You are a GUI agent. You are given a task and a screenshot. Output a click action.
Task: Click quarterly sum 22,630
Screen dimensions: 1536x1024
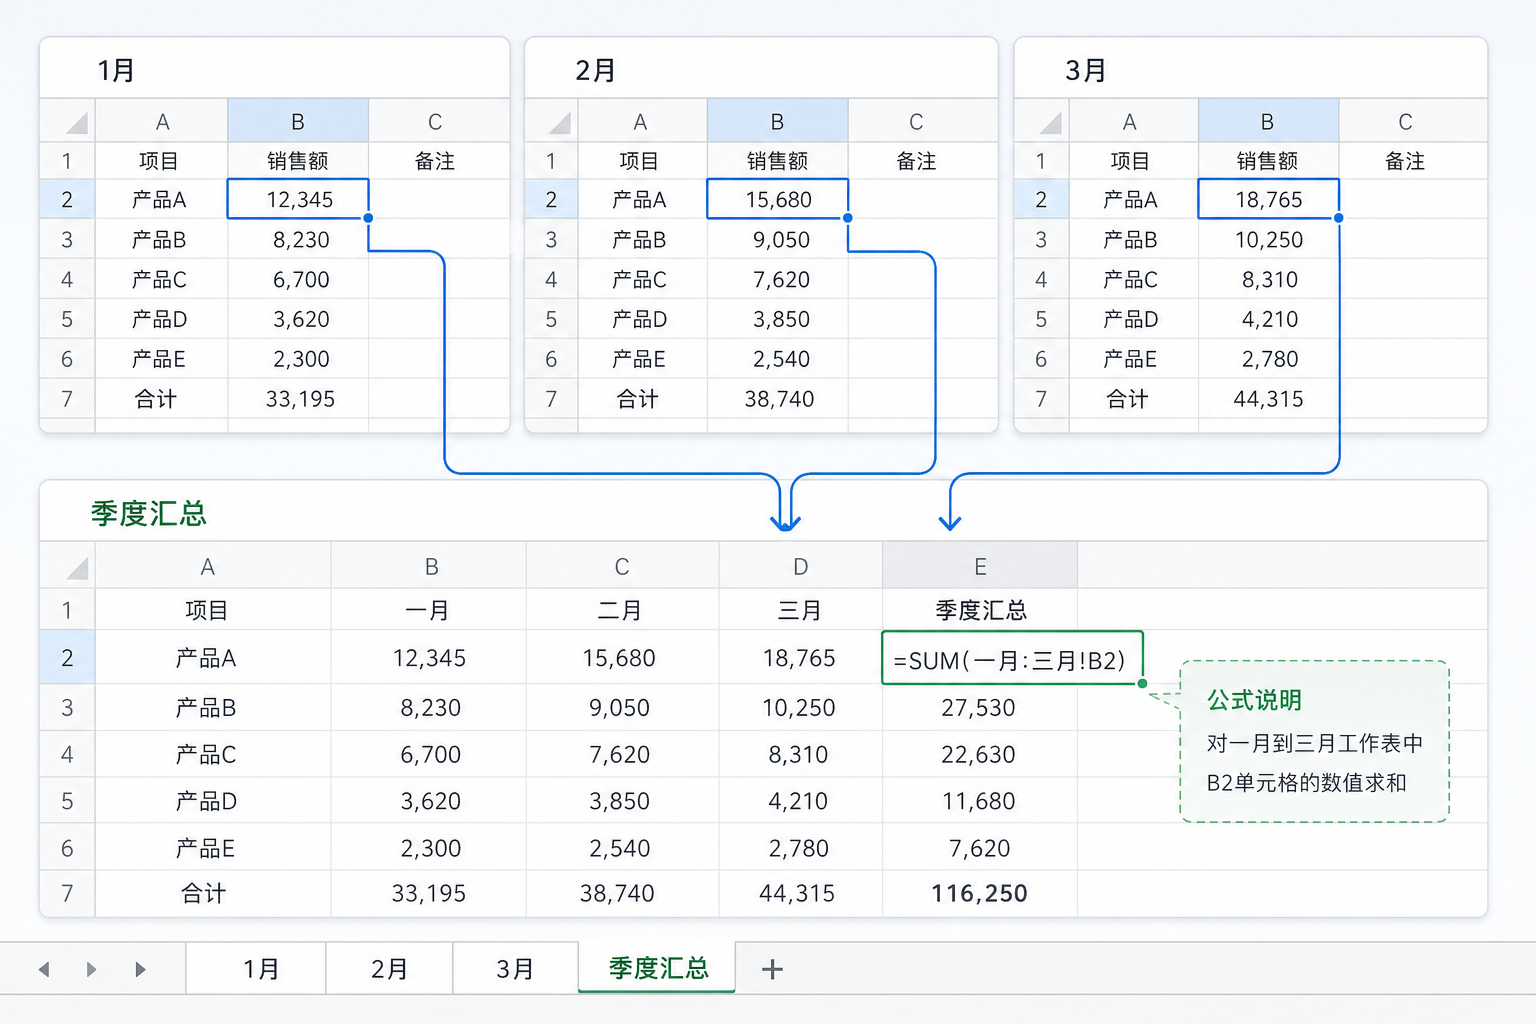[x=980, y=754]
